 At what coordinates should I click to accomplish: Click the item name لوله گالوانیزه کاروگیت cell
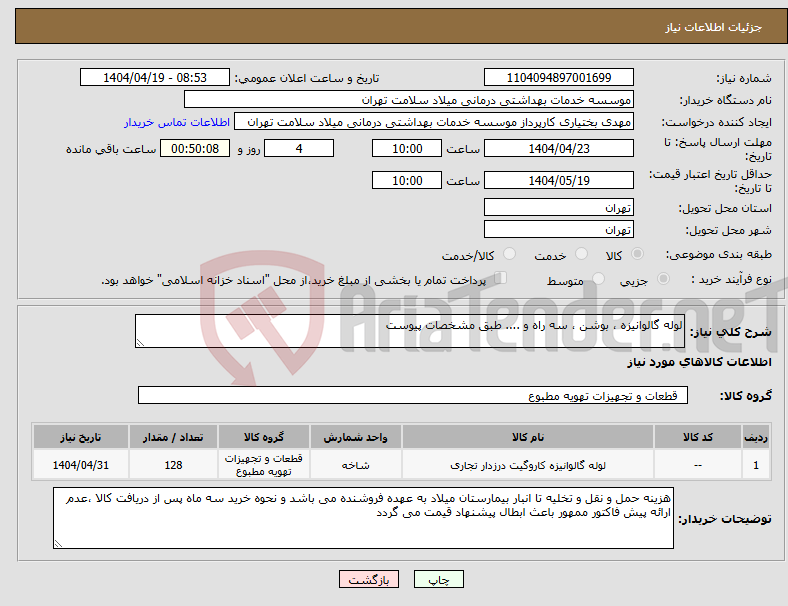(x=528, y=465)
